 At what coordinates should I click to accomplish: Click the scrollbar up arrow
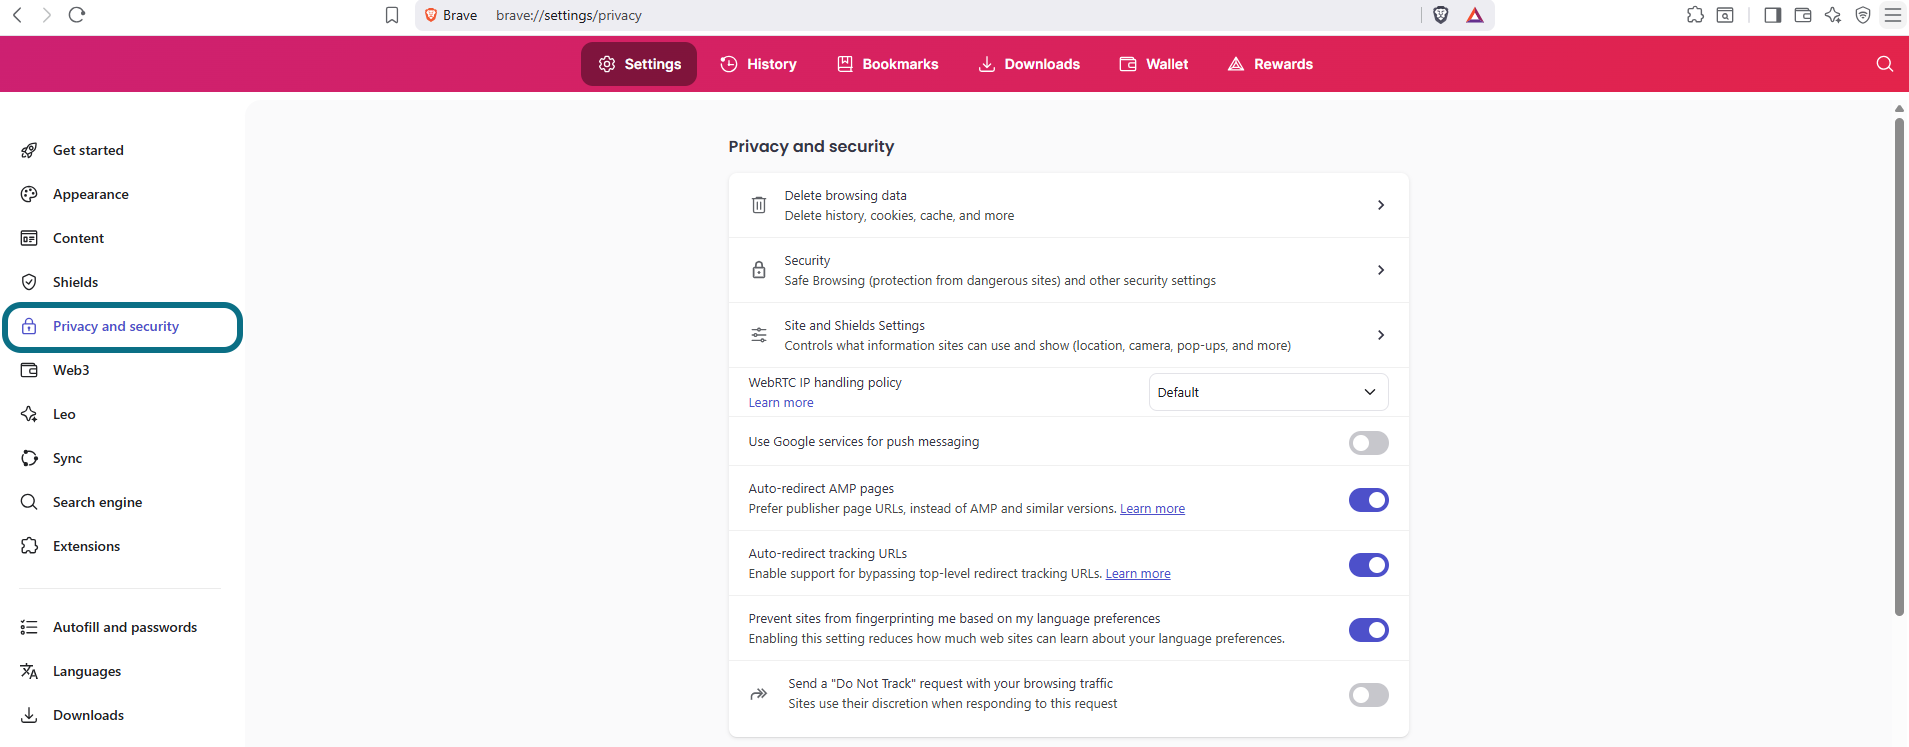(x=1899, y=108)
